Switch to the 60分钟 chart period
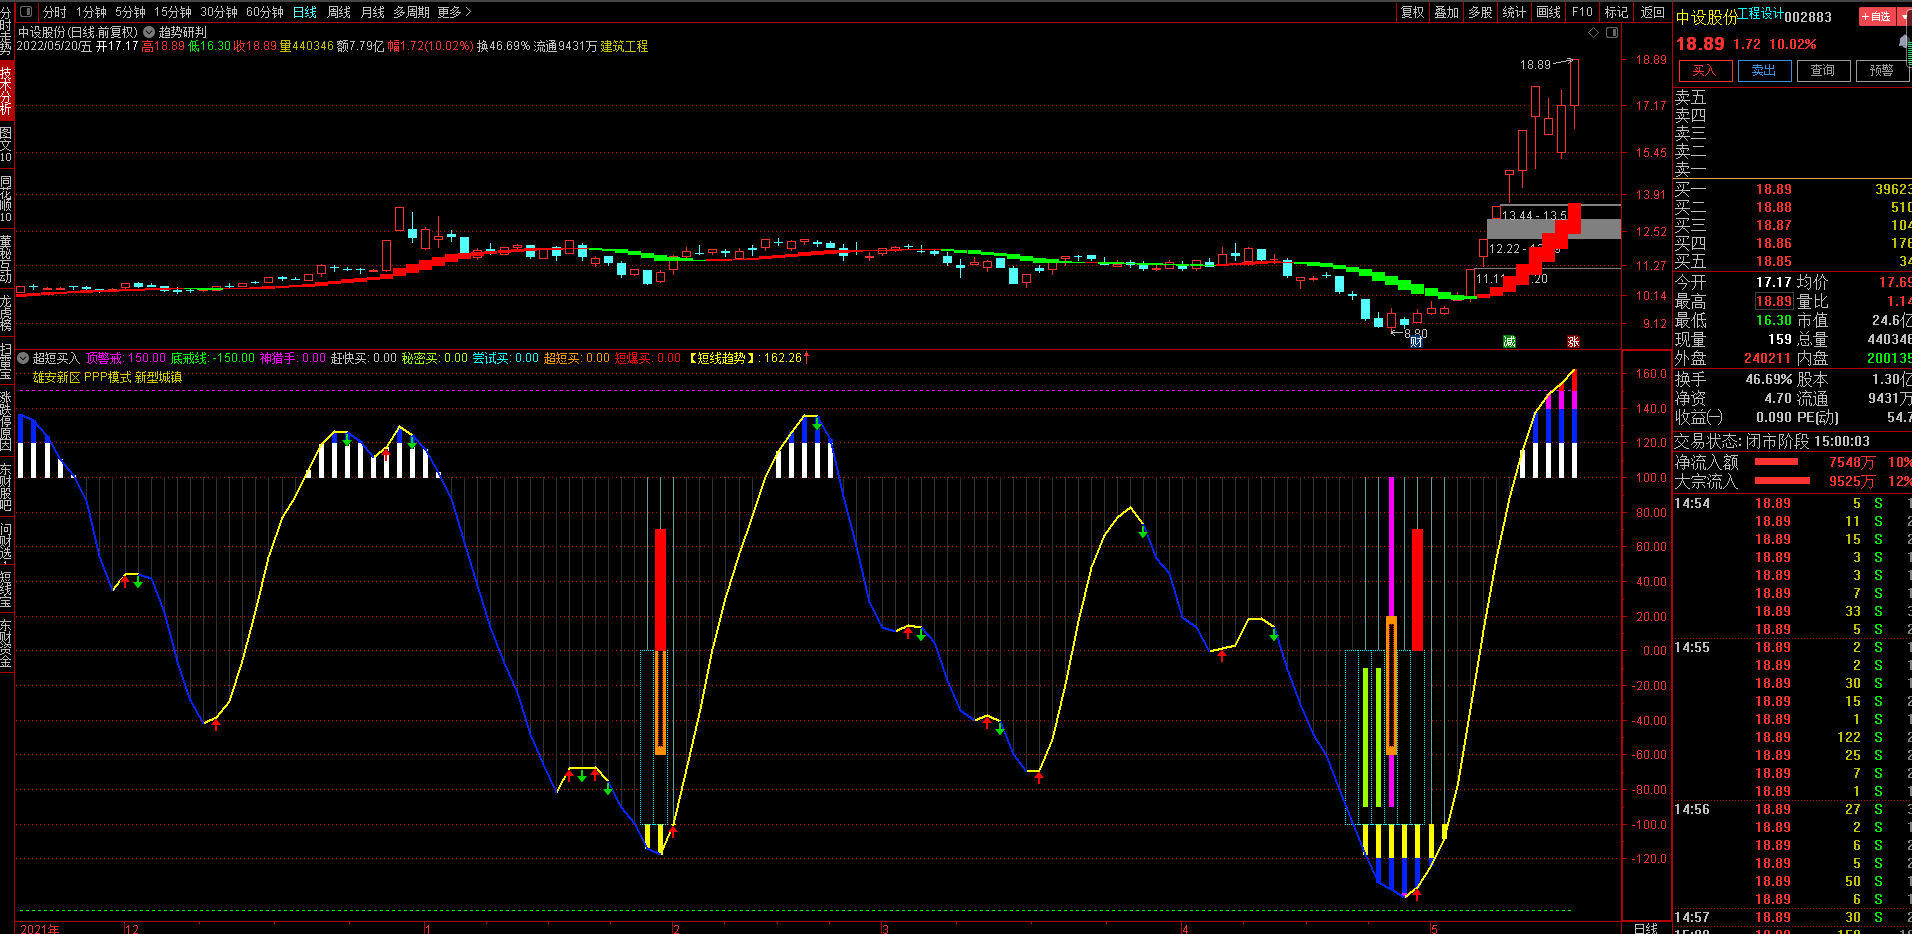Viewport: 1912px width, 934px height. tap(265, 12)
